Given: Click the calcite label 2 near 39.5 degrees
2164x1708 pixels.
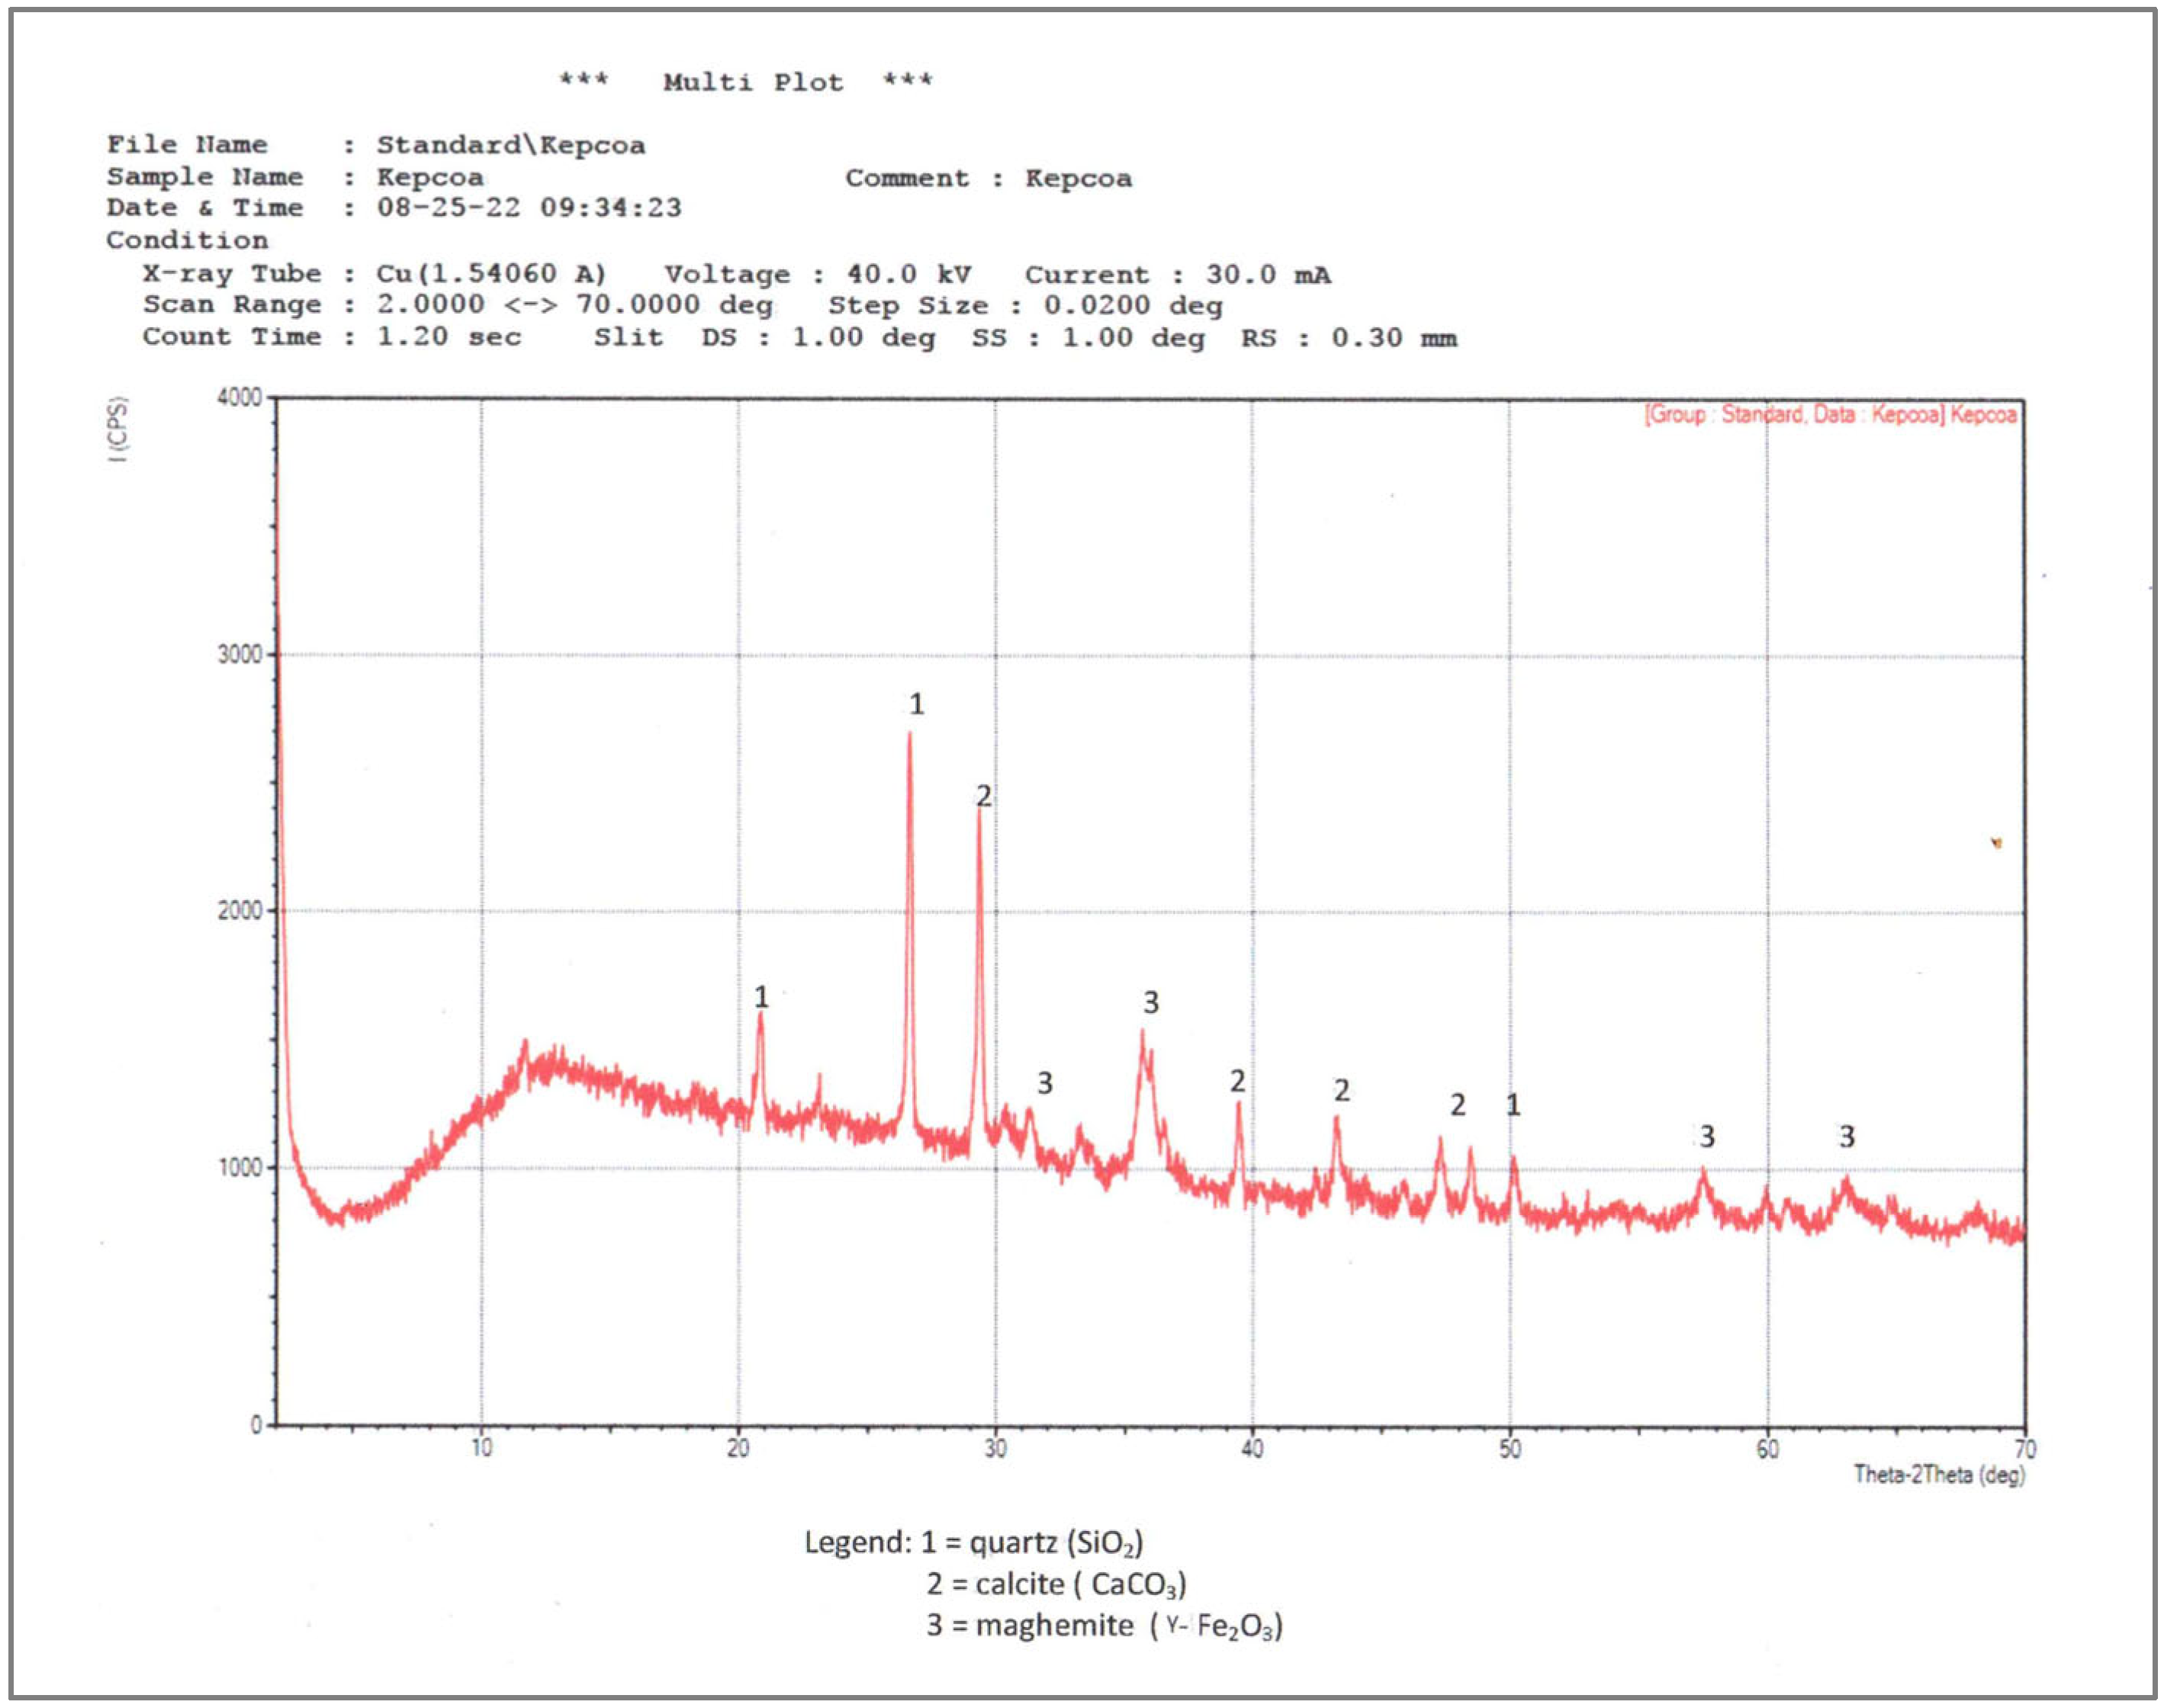Looking at the screenshot, I should coord(1238,1081).
